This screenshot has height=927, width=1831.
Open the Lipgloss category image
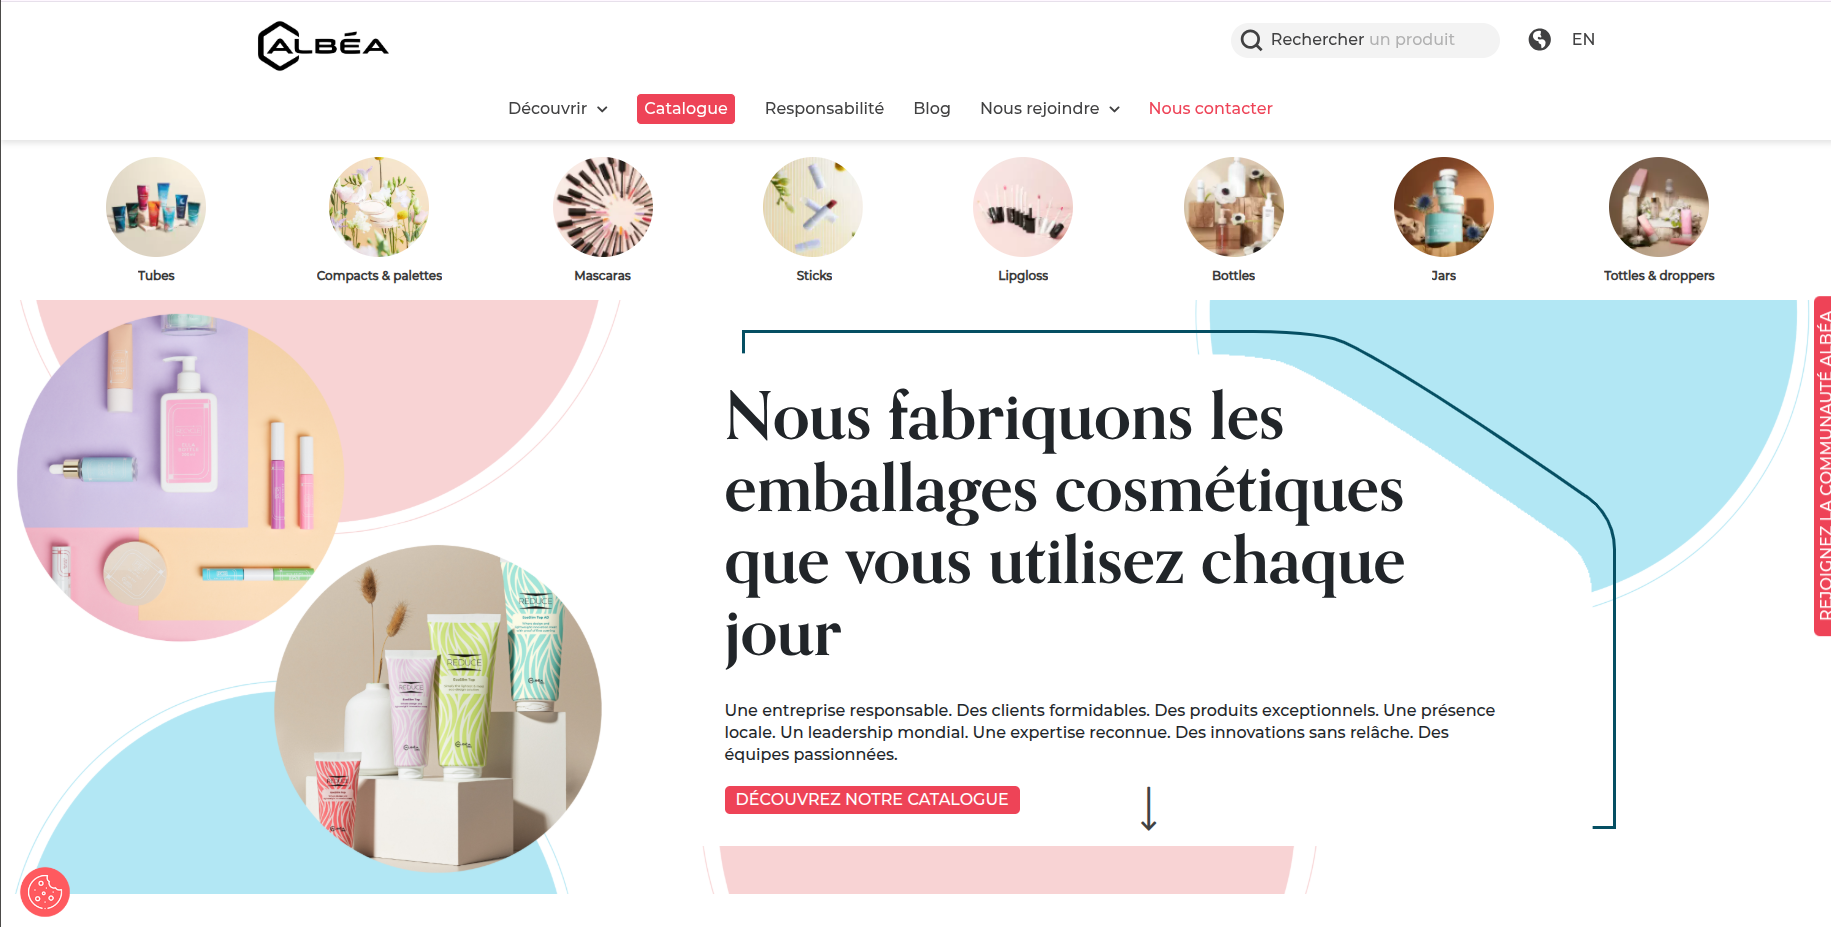1023,207
